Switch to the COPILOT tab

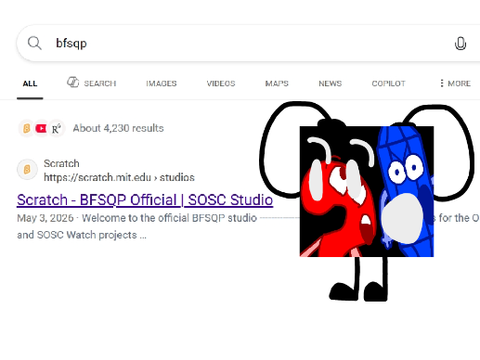tap(389, 84)
